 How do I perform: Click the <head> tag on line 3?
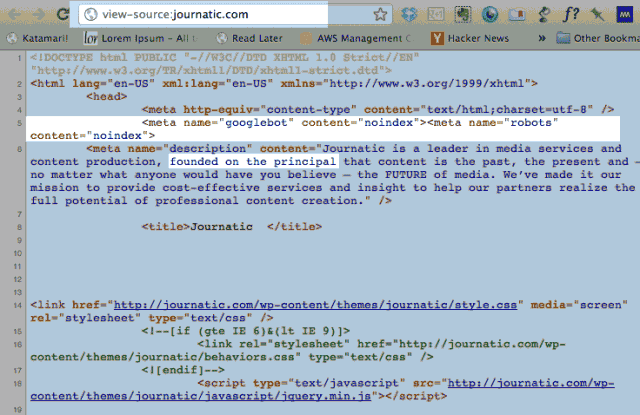point(107,97)
